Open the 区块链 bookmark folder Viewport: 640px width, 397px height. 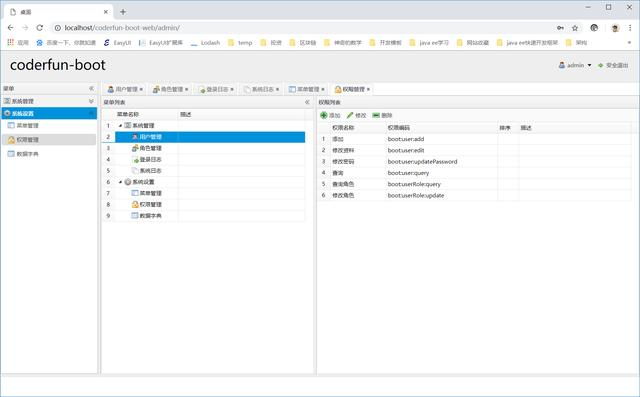[x=302, y=42]
